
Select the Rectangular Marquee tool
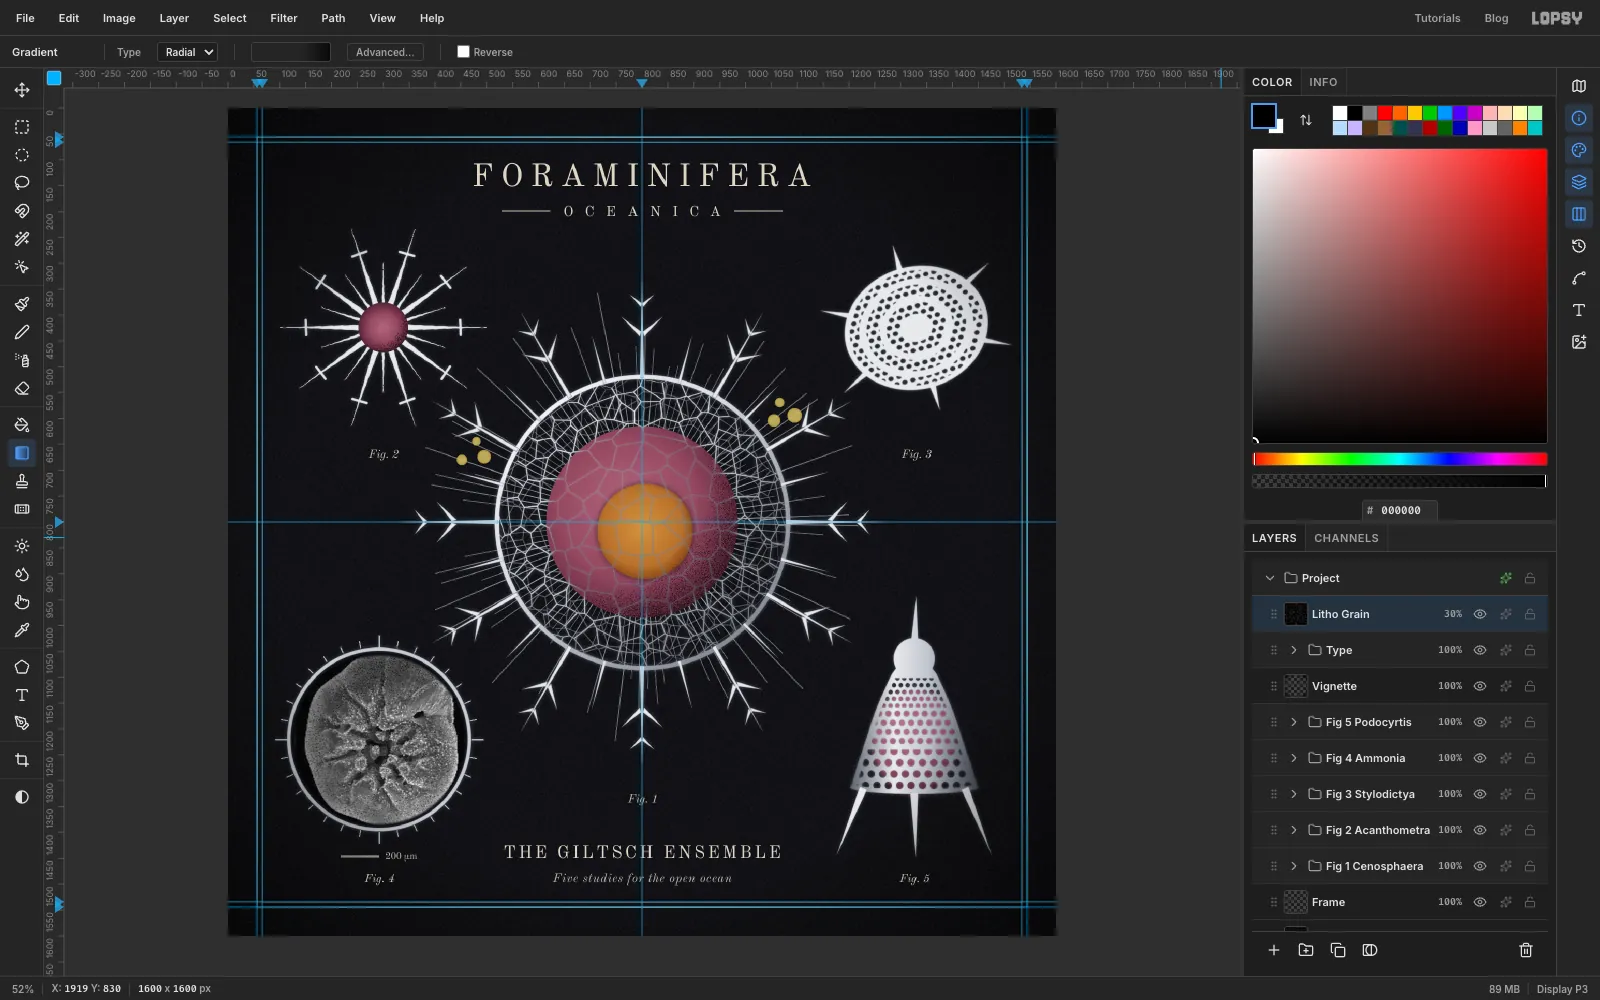pos(21,127)
